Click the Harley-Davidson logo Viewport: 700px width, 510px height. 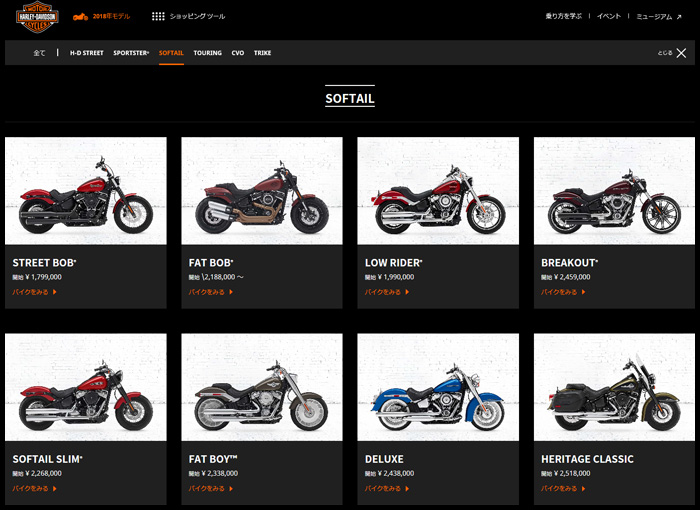click(x=37, y=17)
